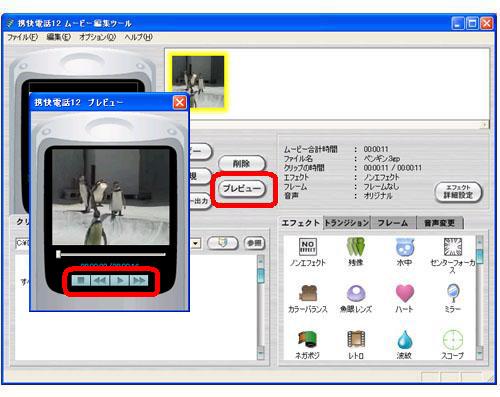Apply the 残像 afterimage effect
Screen dimensions: 500x397
[x=356, y=247]
